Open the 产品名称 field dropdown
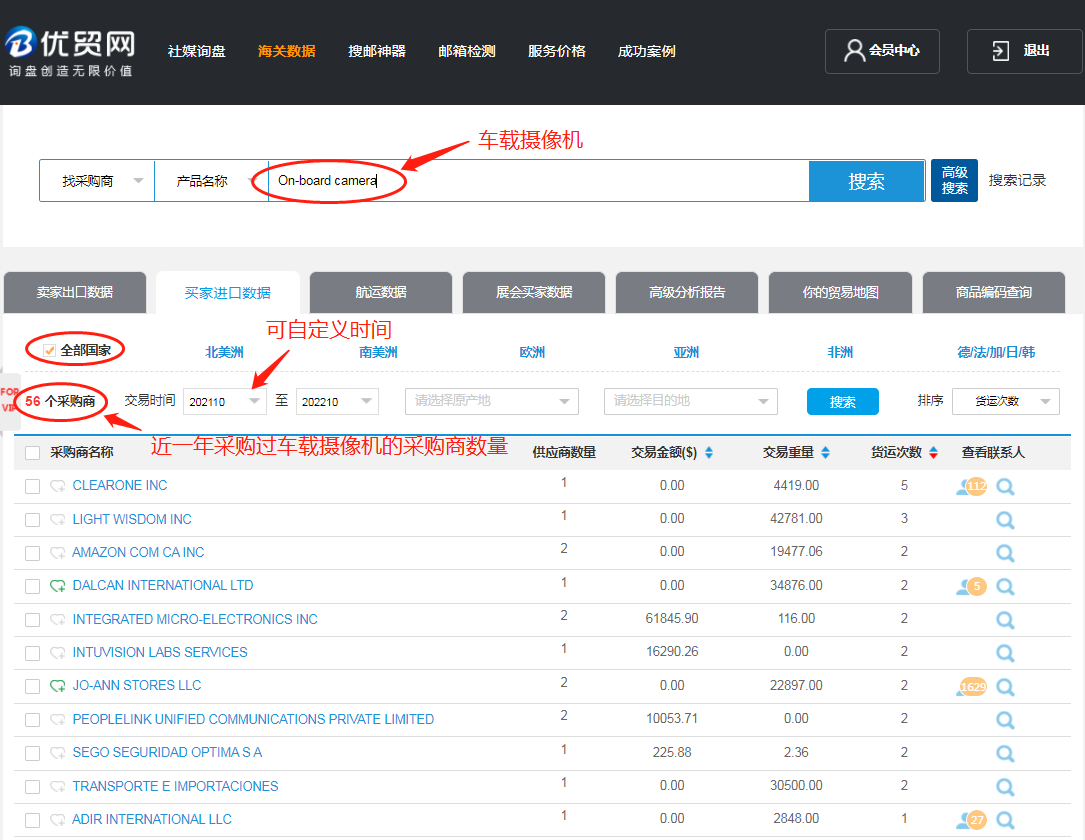 point(212,181)
